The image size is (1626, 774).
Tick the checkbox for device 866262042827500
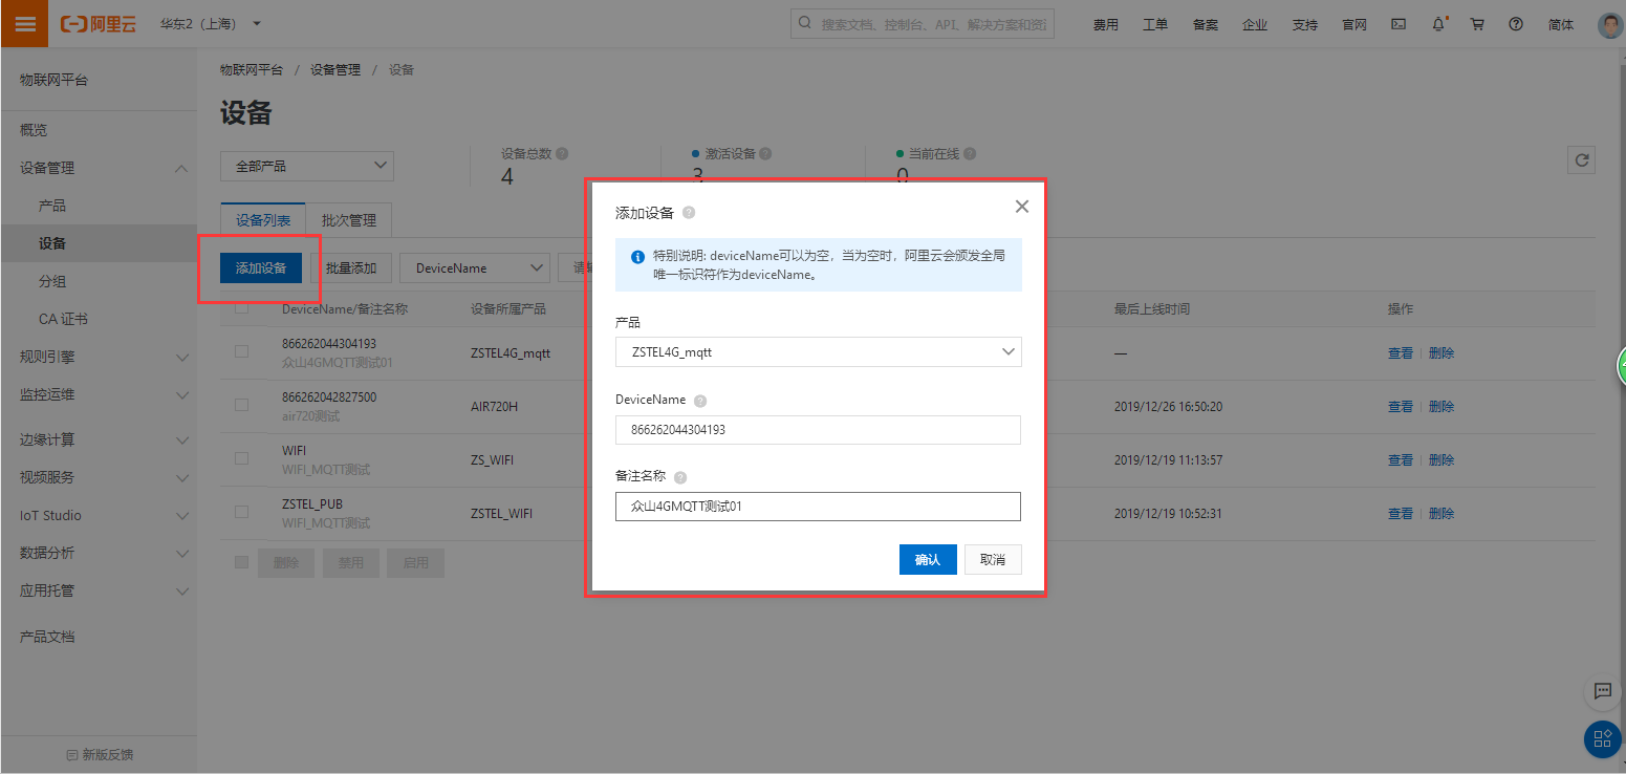[241, 405]
